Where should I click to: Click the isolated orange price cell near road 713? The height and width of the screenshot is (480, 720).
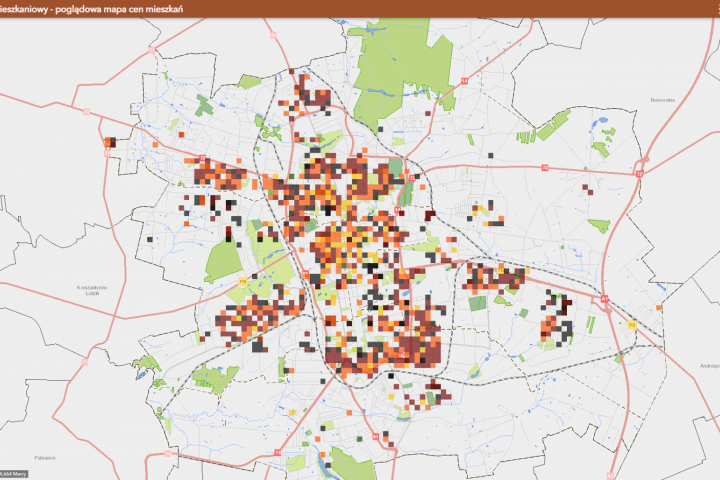pos(658,307)
